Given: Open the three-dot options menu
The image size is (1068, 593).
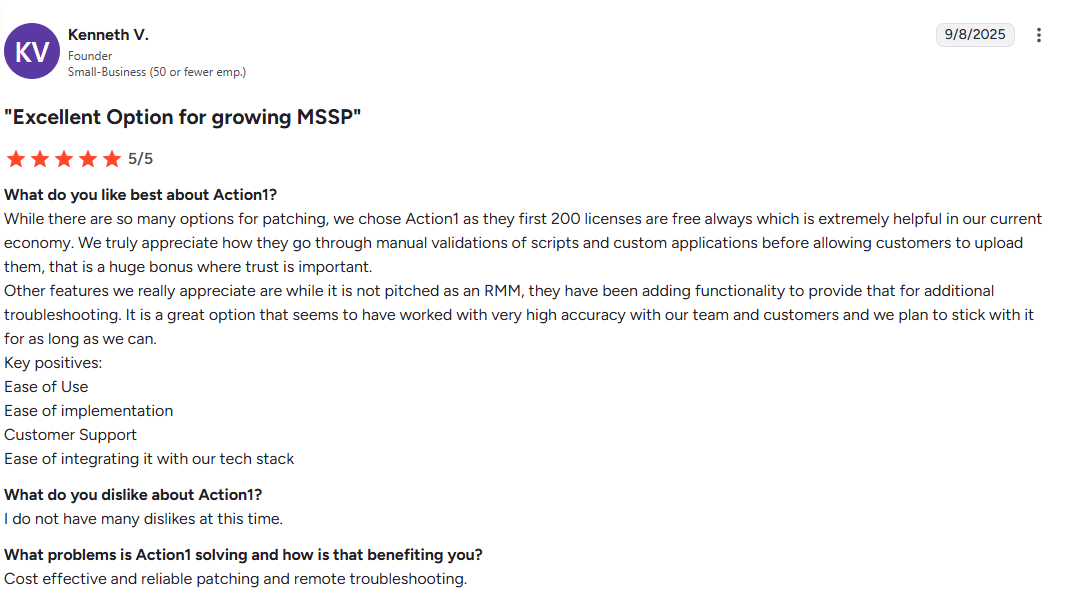Looking at the screenshot, I should point(1038,35).
